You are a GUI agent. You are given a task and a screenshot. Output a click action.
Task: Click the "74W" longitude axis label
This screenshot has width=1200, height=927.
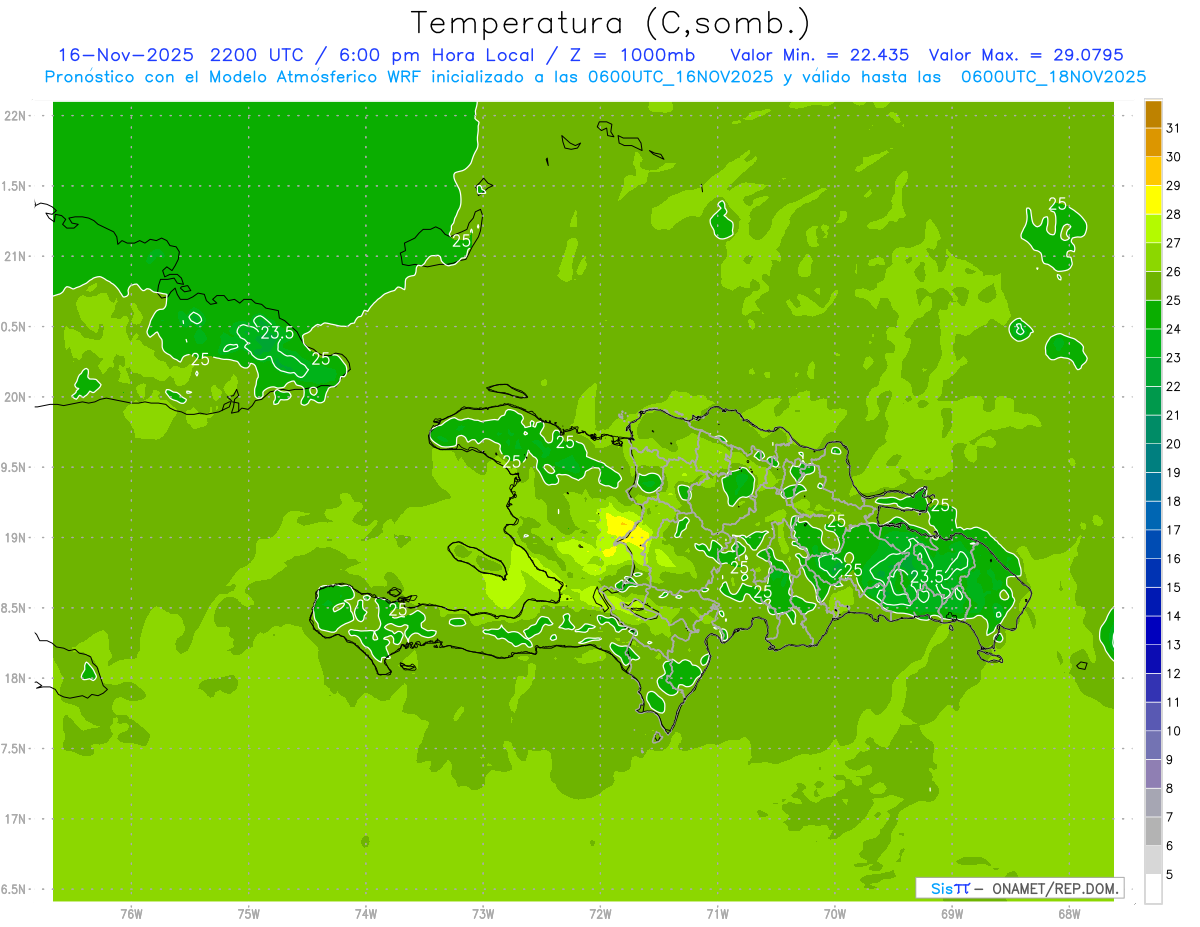coord(366,913)
